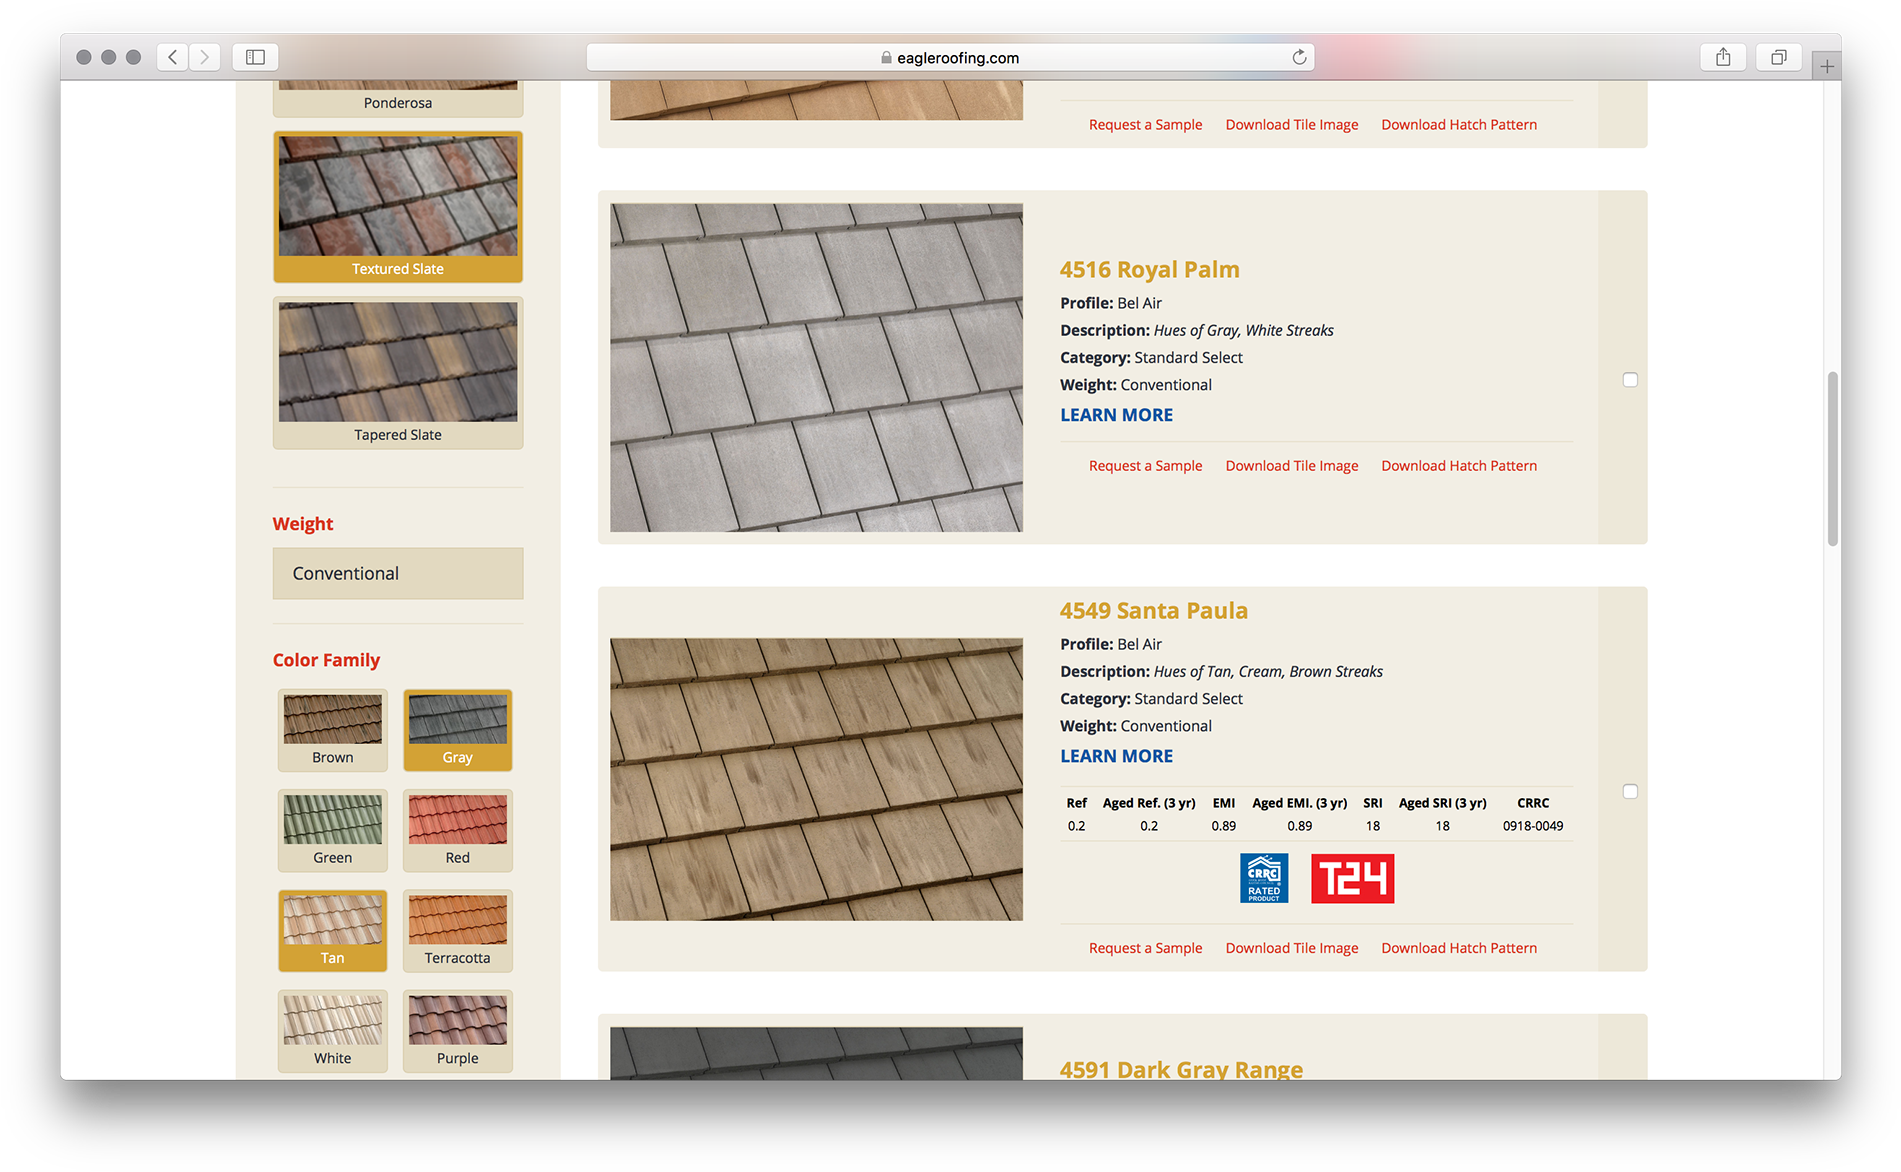Request a Sample for 4549 Santa Paula
The width and height of the screenshot is (1901, 1172).
point(1145,948)
